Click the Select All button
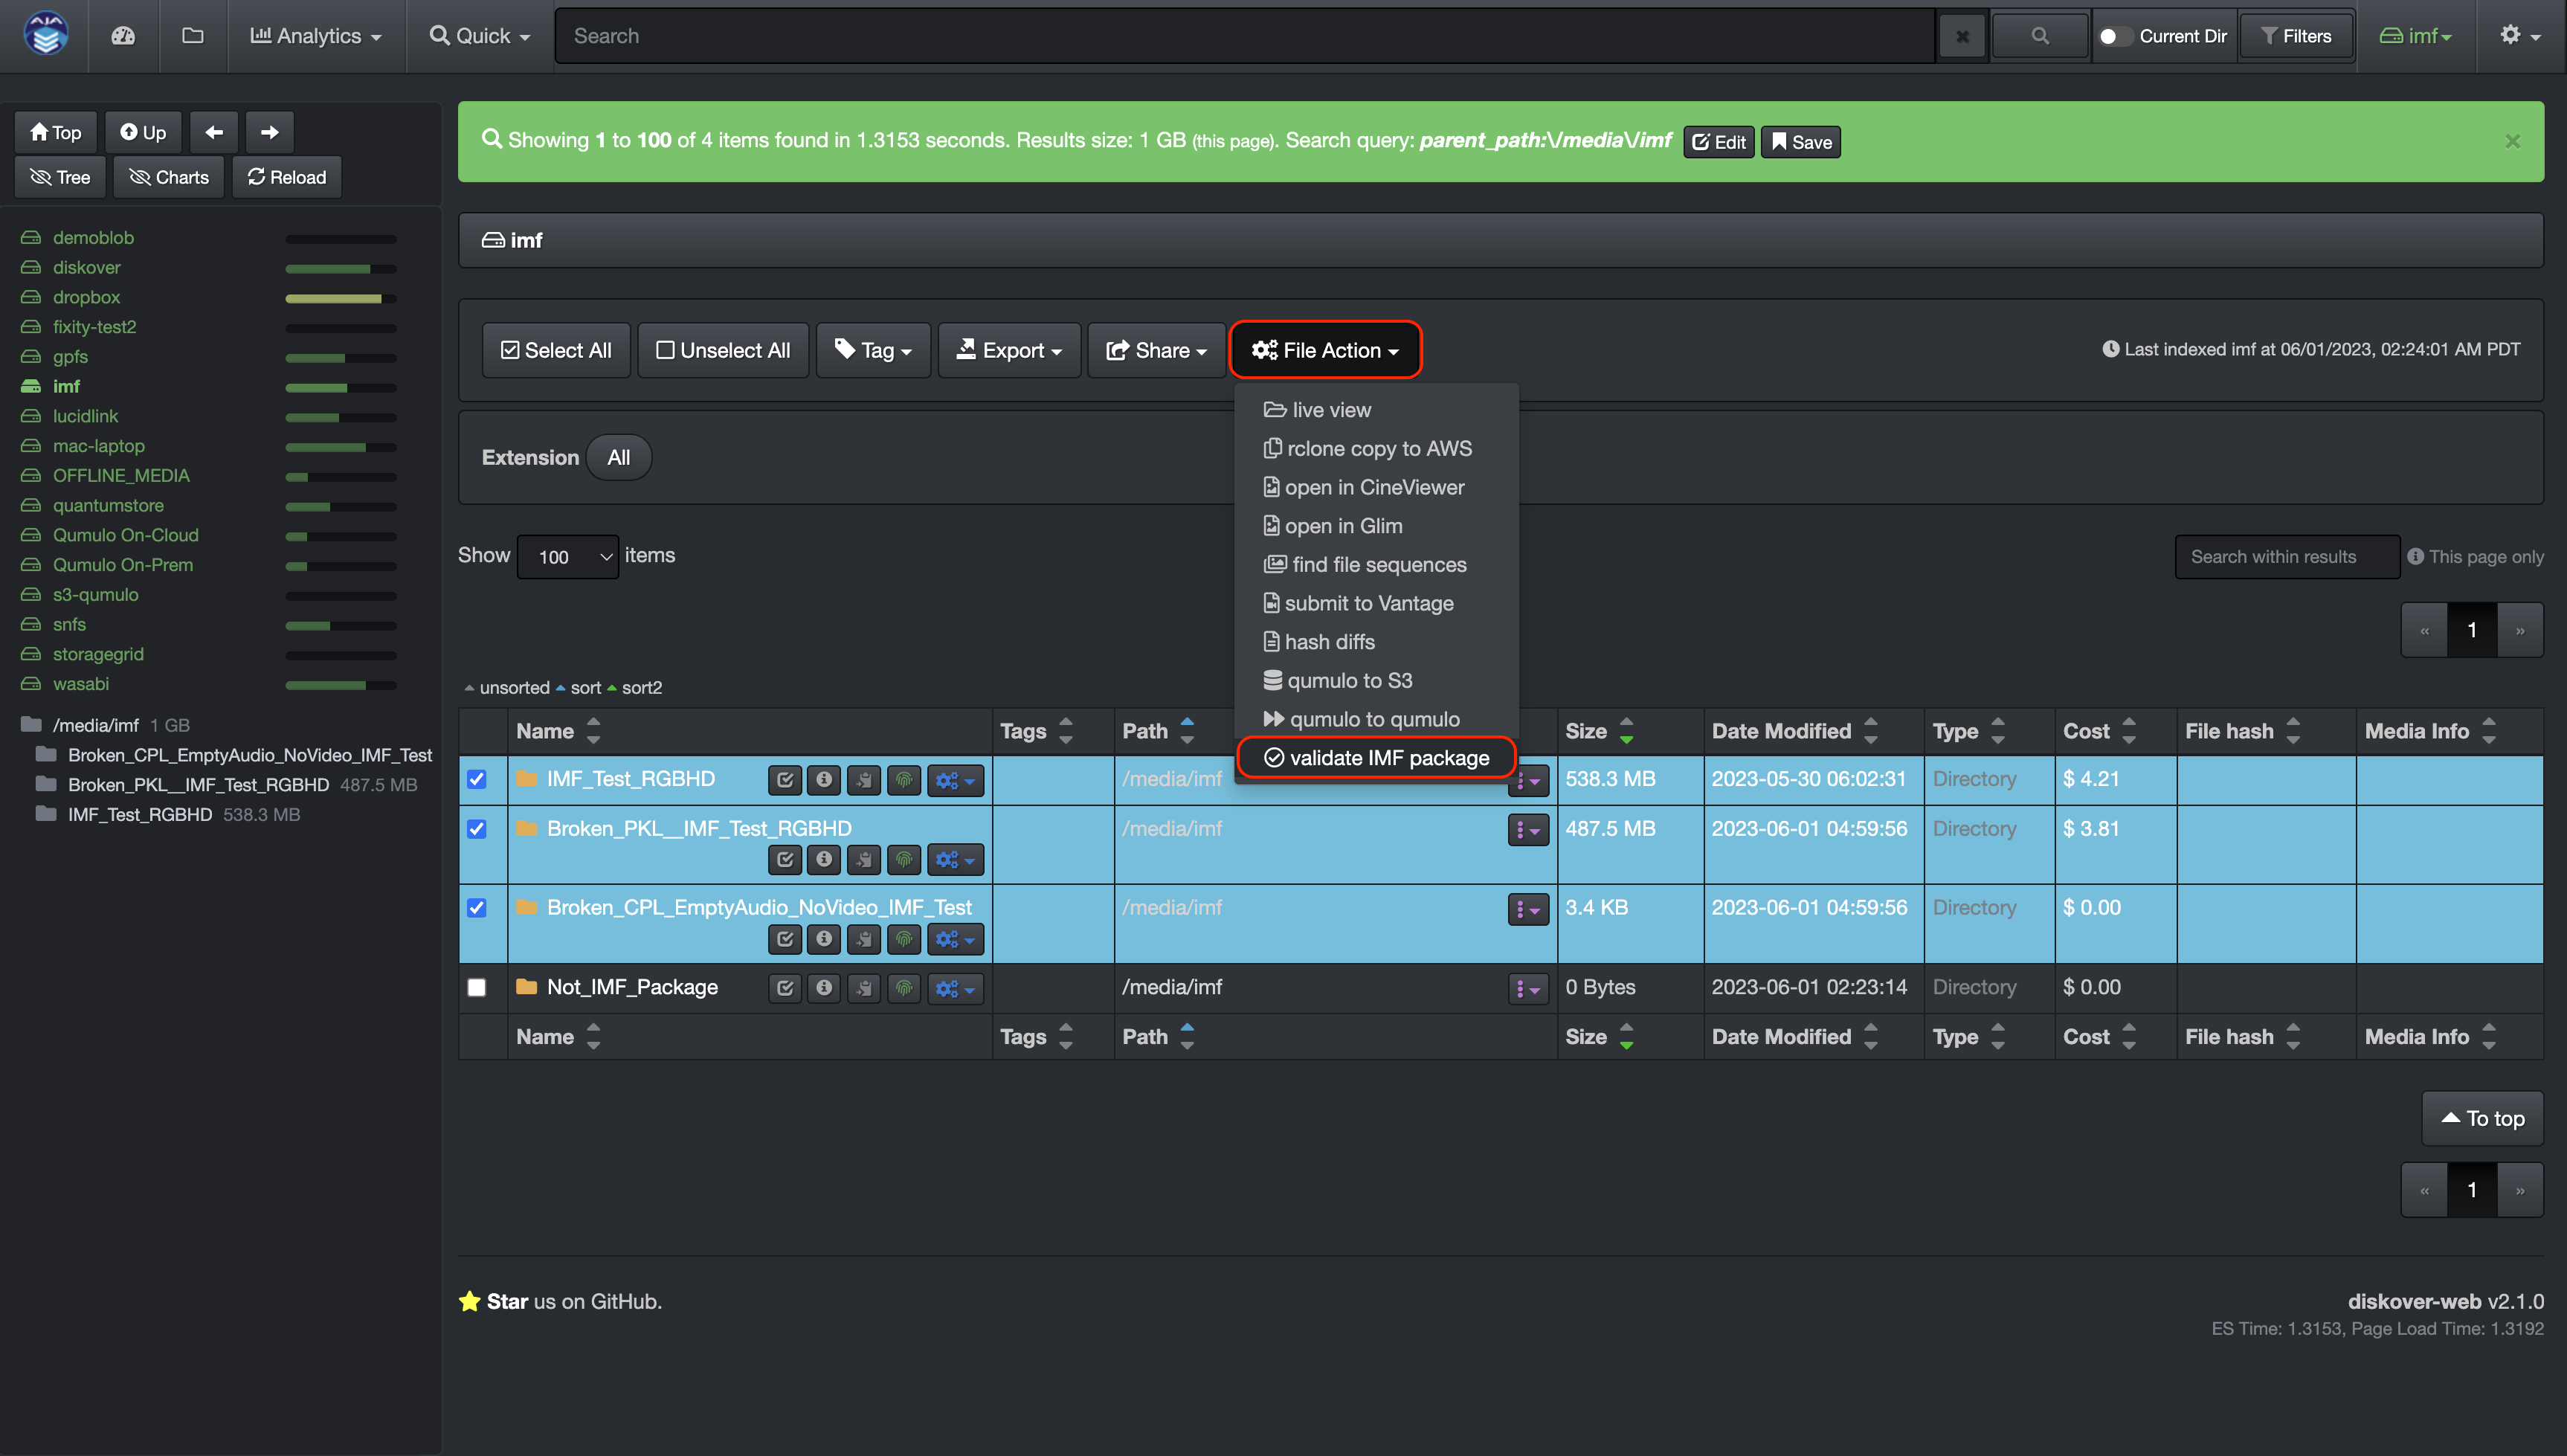 [x=556, y=350]
